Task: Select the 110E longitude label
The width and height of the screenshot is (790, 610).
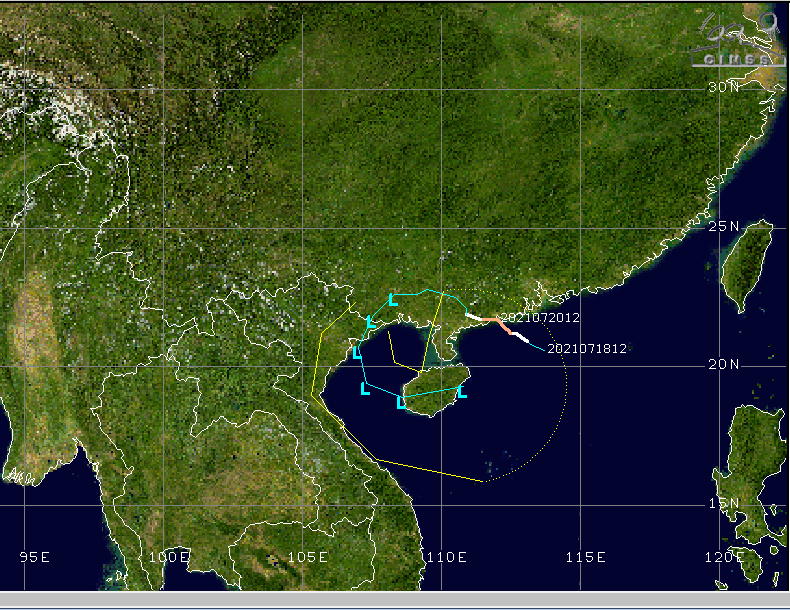Action: 445,556
